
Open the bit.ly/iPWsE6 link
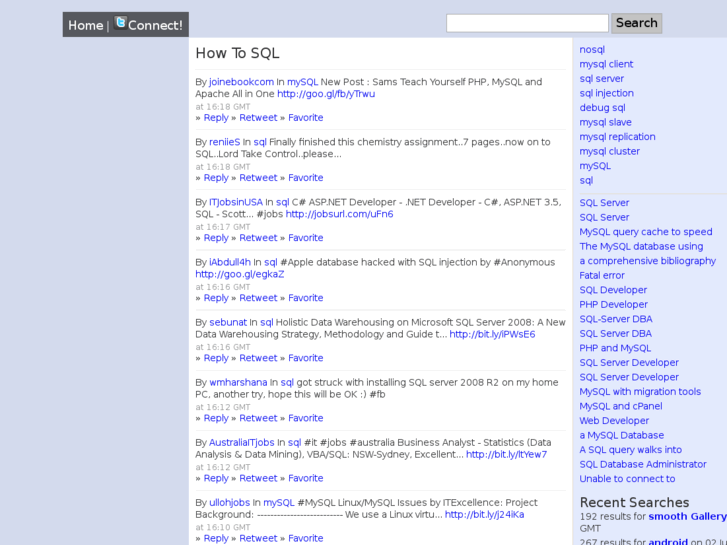tap(492, 334)
